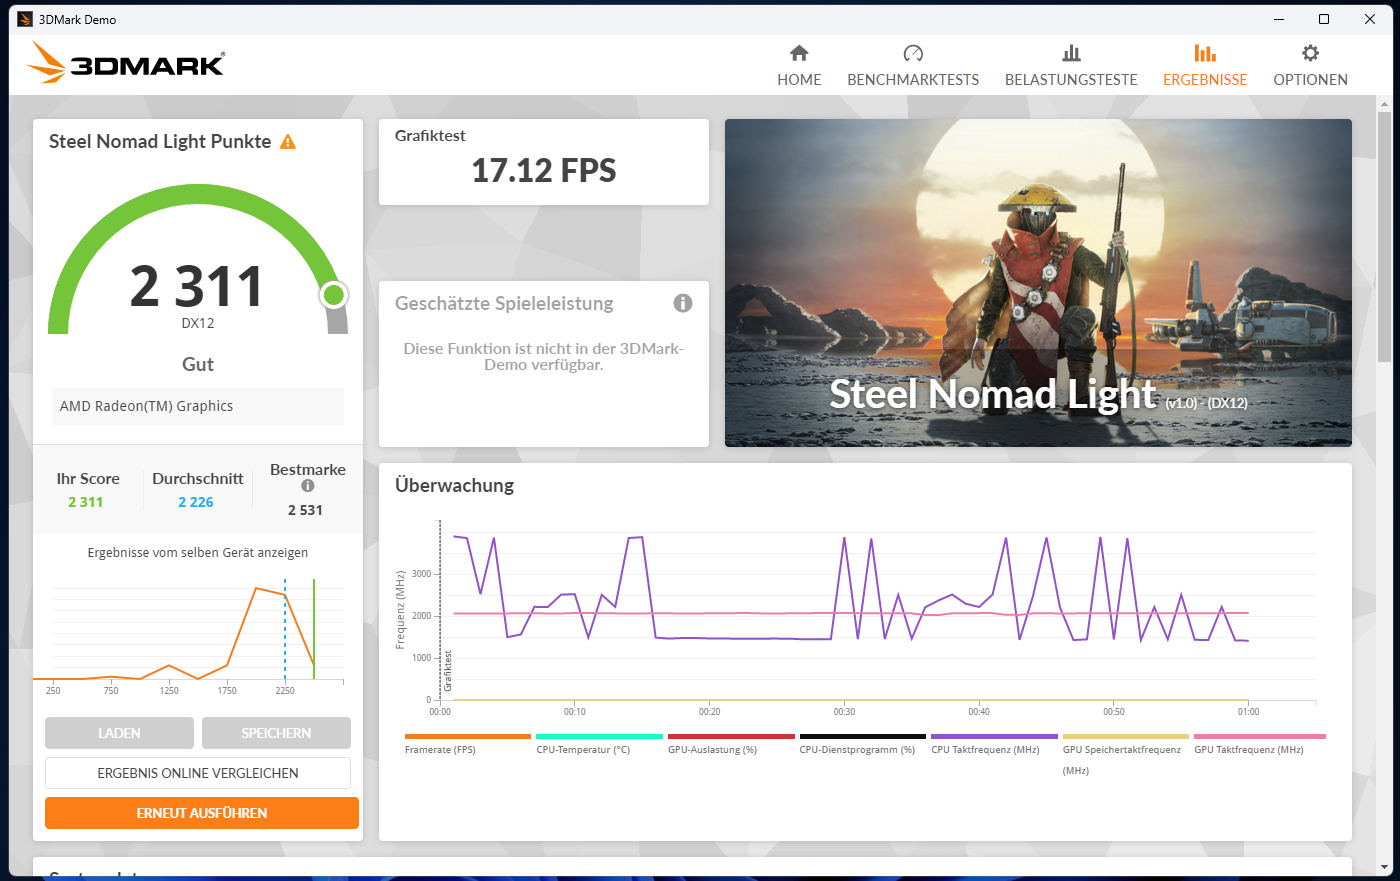Viewport: 1400px width, 881px height.
Task: Click the scrollbar up arrow
Action: (x=1384, y=102)
